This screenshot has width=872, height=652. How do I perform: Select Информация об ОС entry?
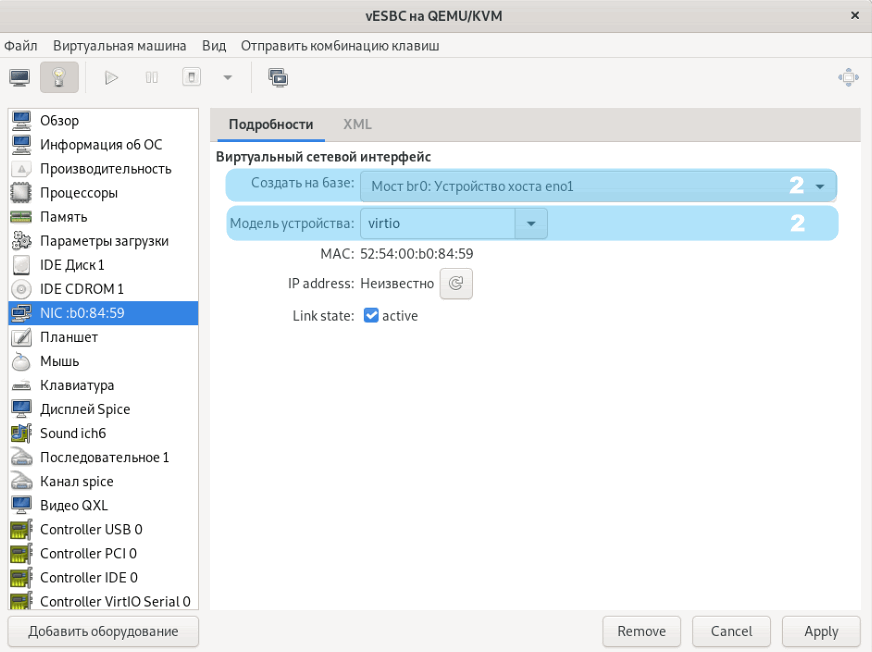(103, 145)
